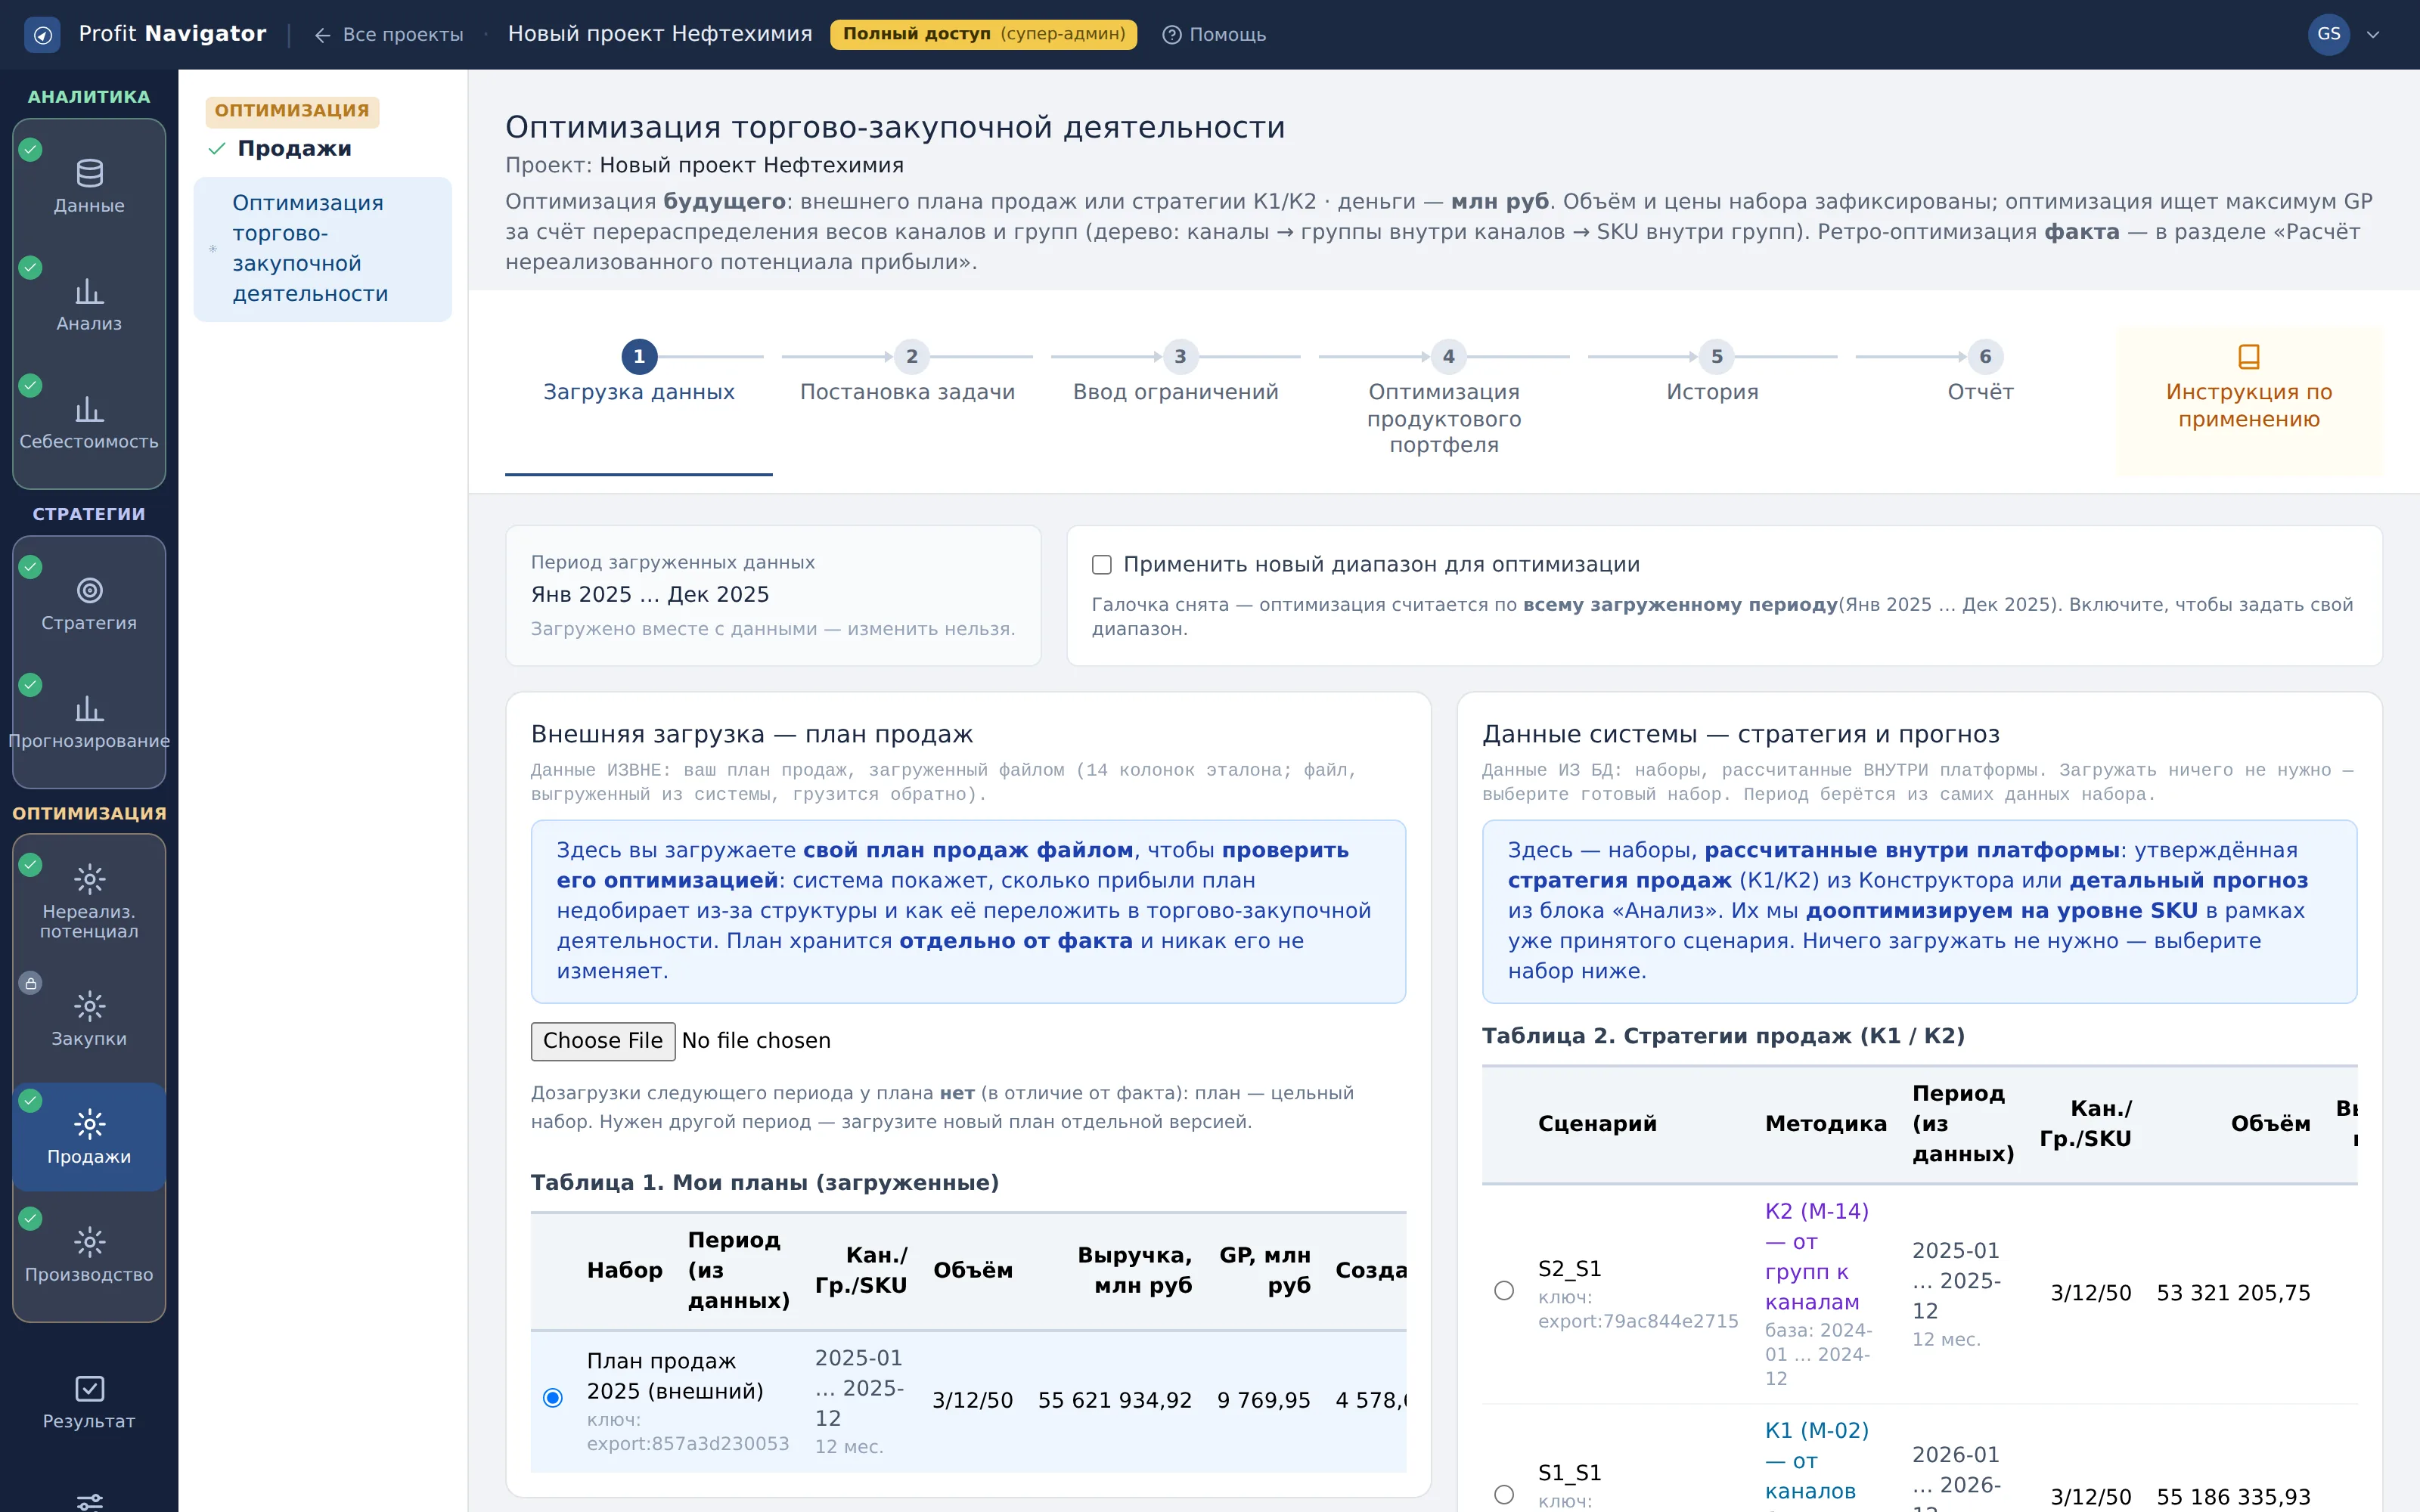Click the Сценарий column header

coord(1597,1124)
